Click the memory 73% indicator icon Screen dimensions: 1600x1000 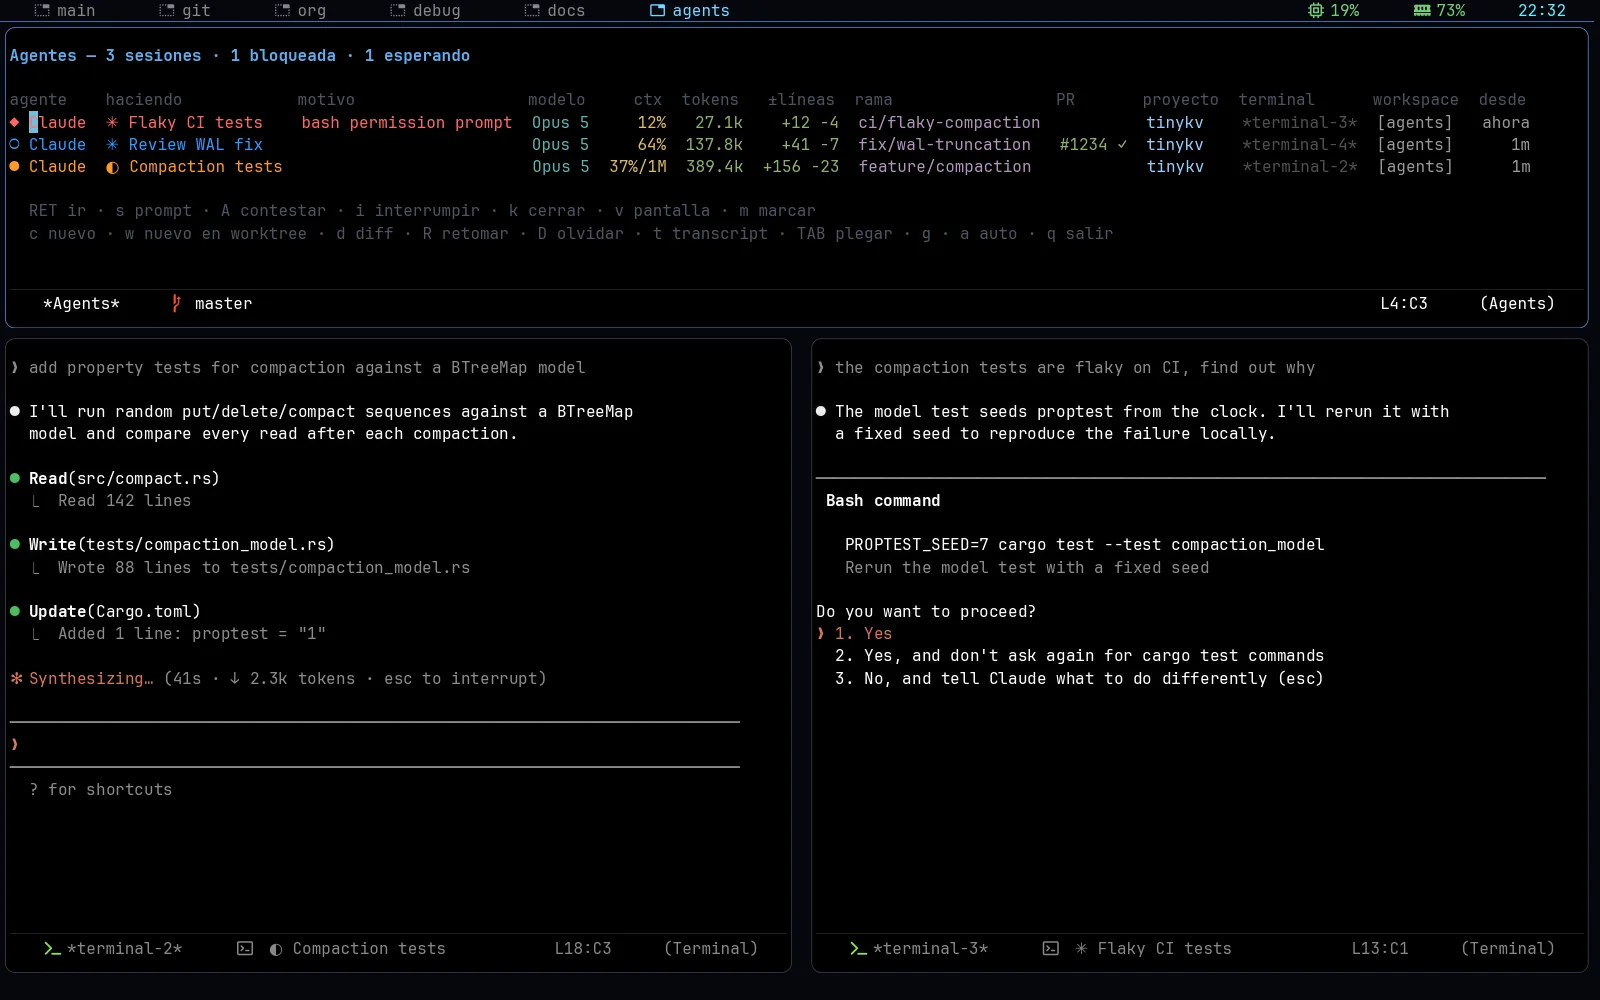pos(1421,10)
